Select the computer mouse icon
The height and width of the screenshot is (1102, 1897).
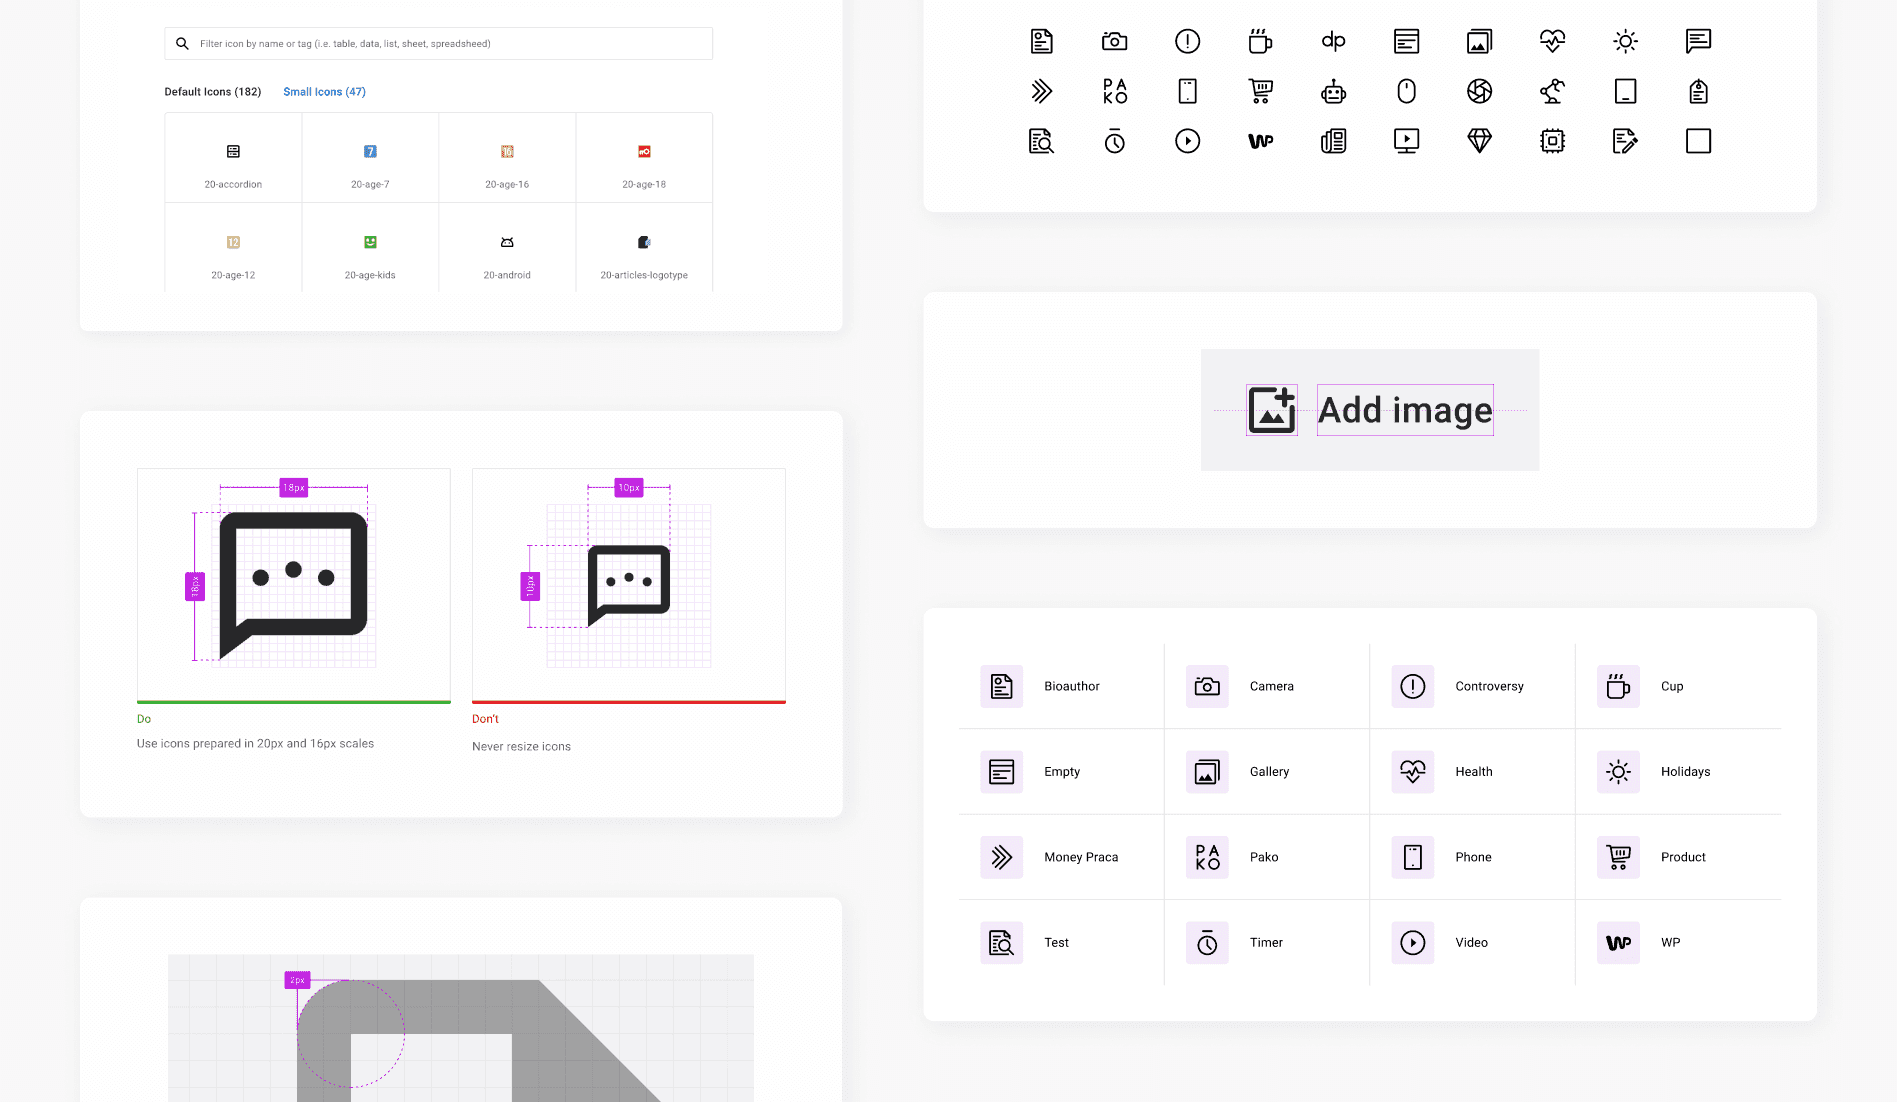click(1406, 92)
